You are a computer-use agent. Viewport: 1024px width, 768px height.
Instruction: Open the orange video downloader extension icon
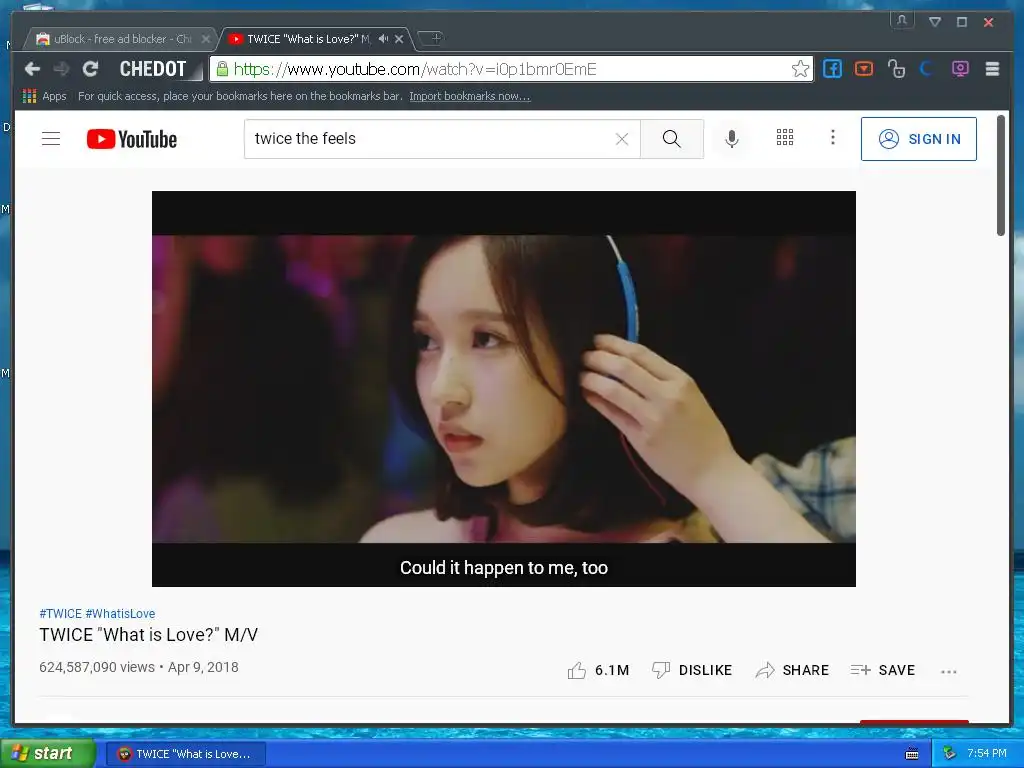pos(863,69)
